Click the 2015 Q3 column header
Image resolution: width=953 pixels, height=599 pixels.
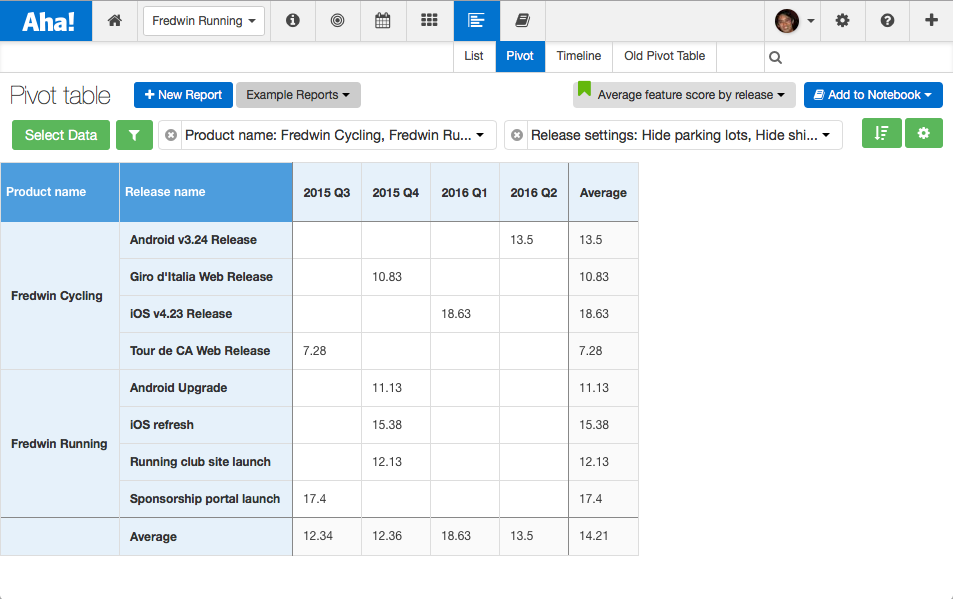(327, 193)
